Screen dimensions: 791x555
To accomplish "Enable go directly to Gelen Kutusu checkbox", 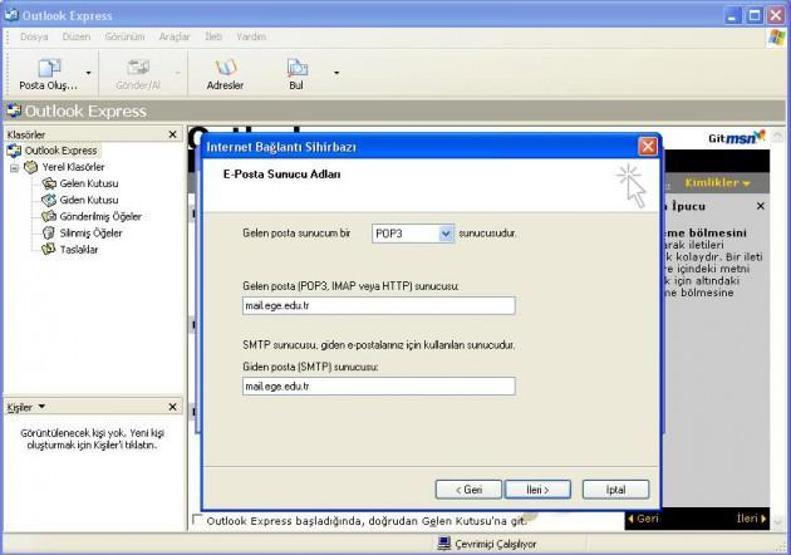I will 198,519.
